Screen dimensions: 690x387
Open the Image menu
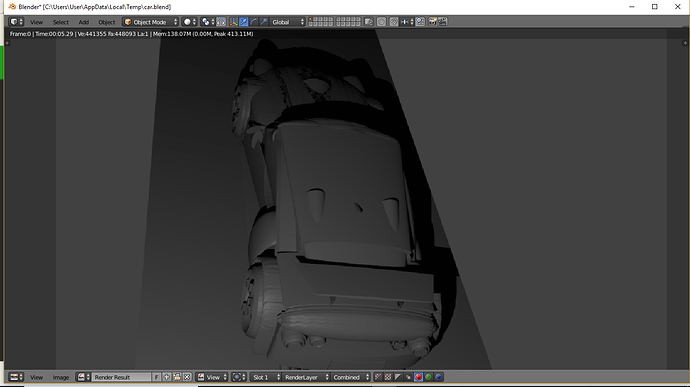(x=61, y=377)
